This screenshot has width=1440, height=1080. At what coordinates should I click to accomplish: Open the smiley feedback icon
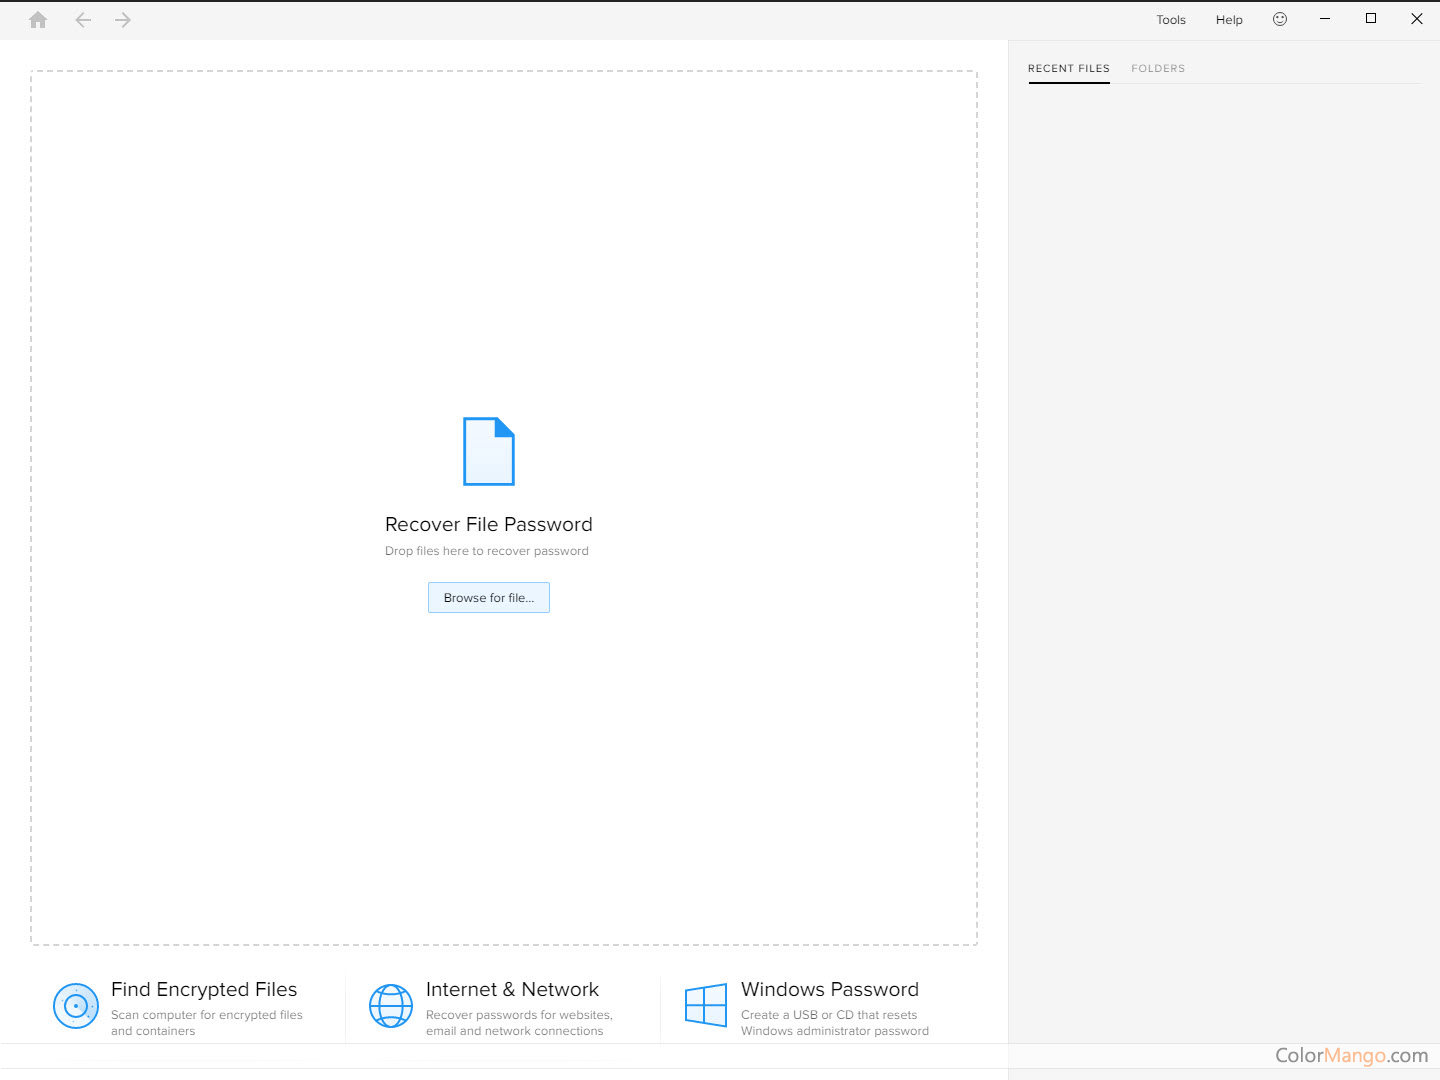pyautogui.click(x=1280, y=19)
